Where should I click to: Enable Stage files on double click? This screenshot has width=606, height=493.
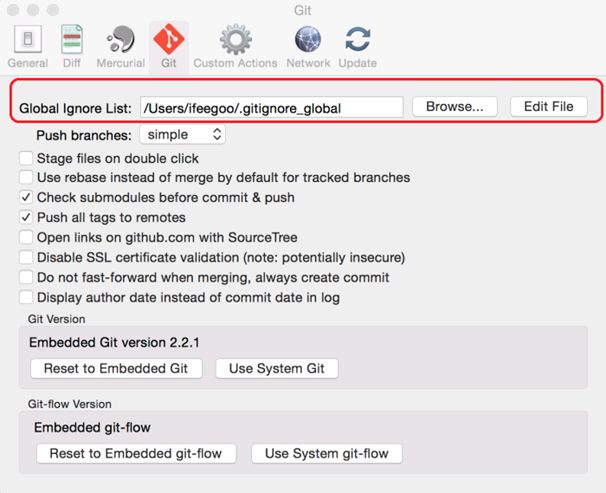click(26, 158)
